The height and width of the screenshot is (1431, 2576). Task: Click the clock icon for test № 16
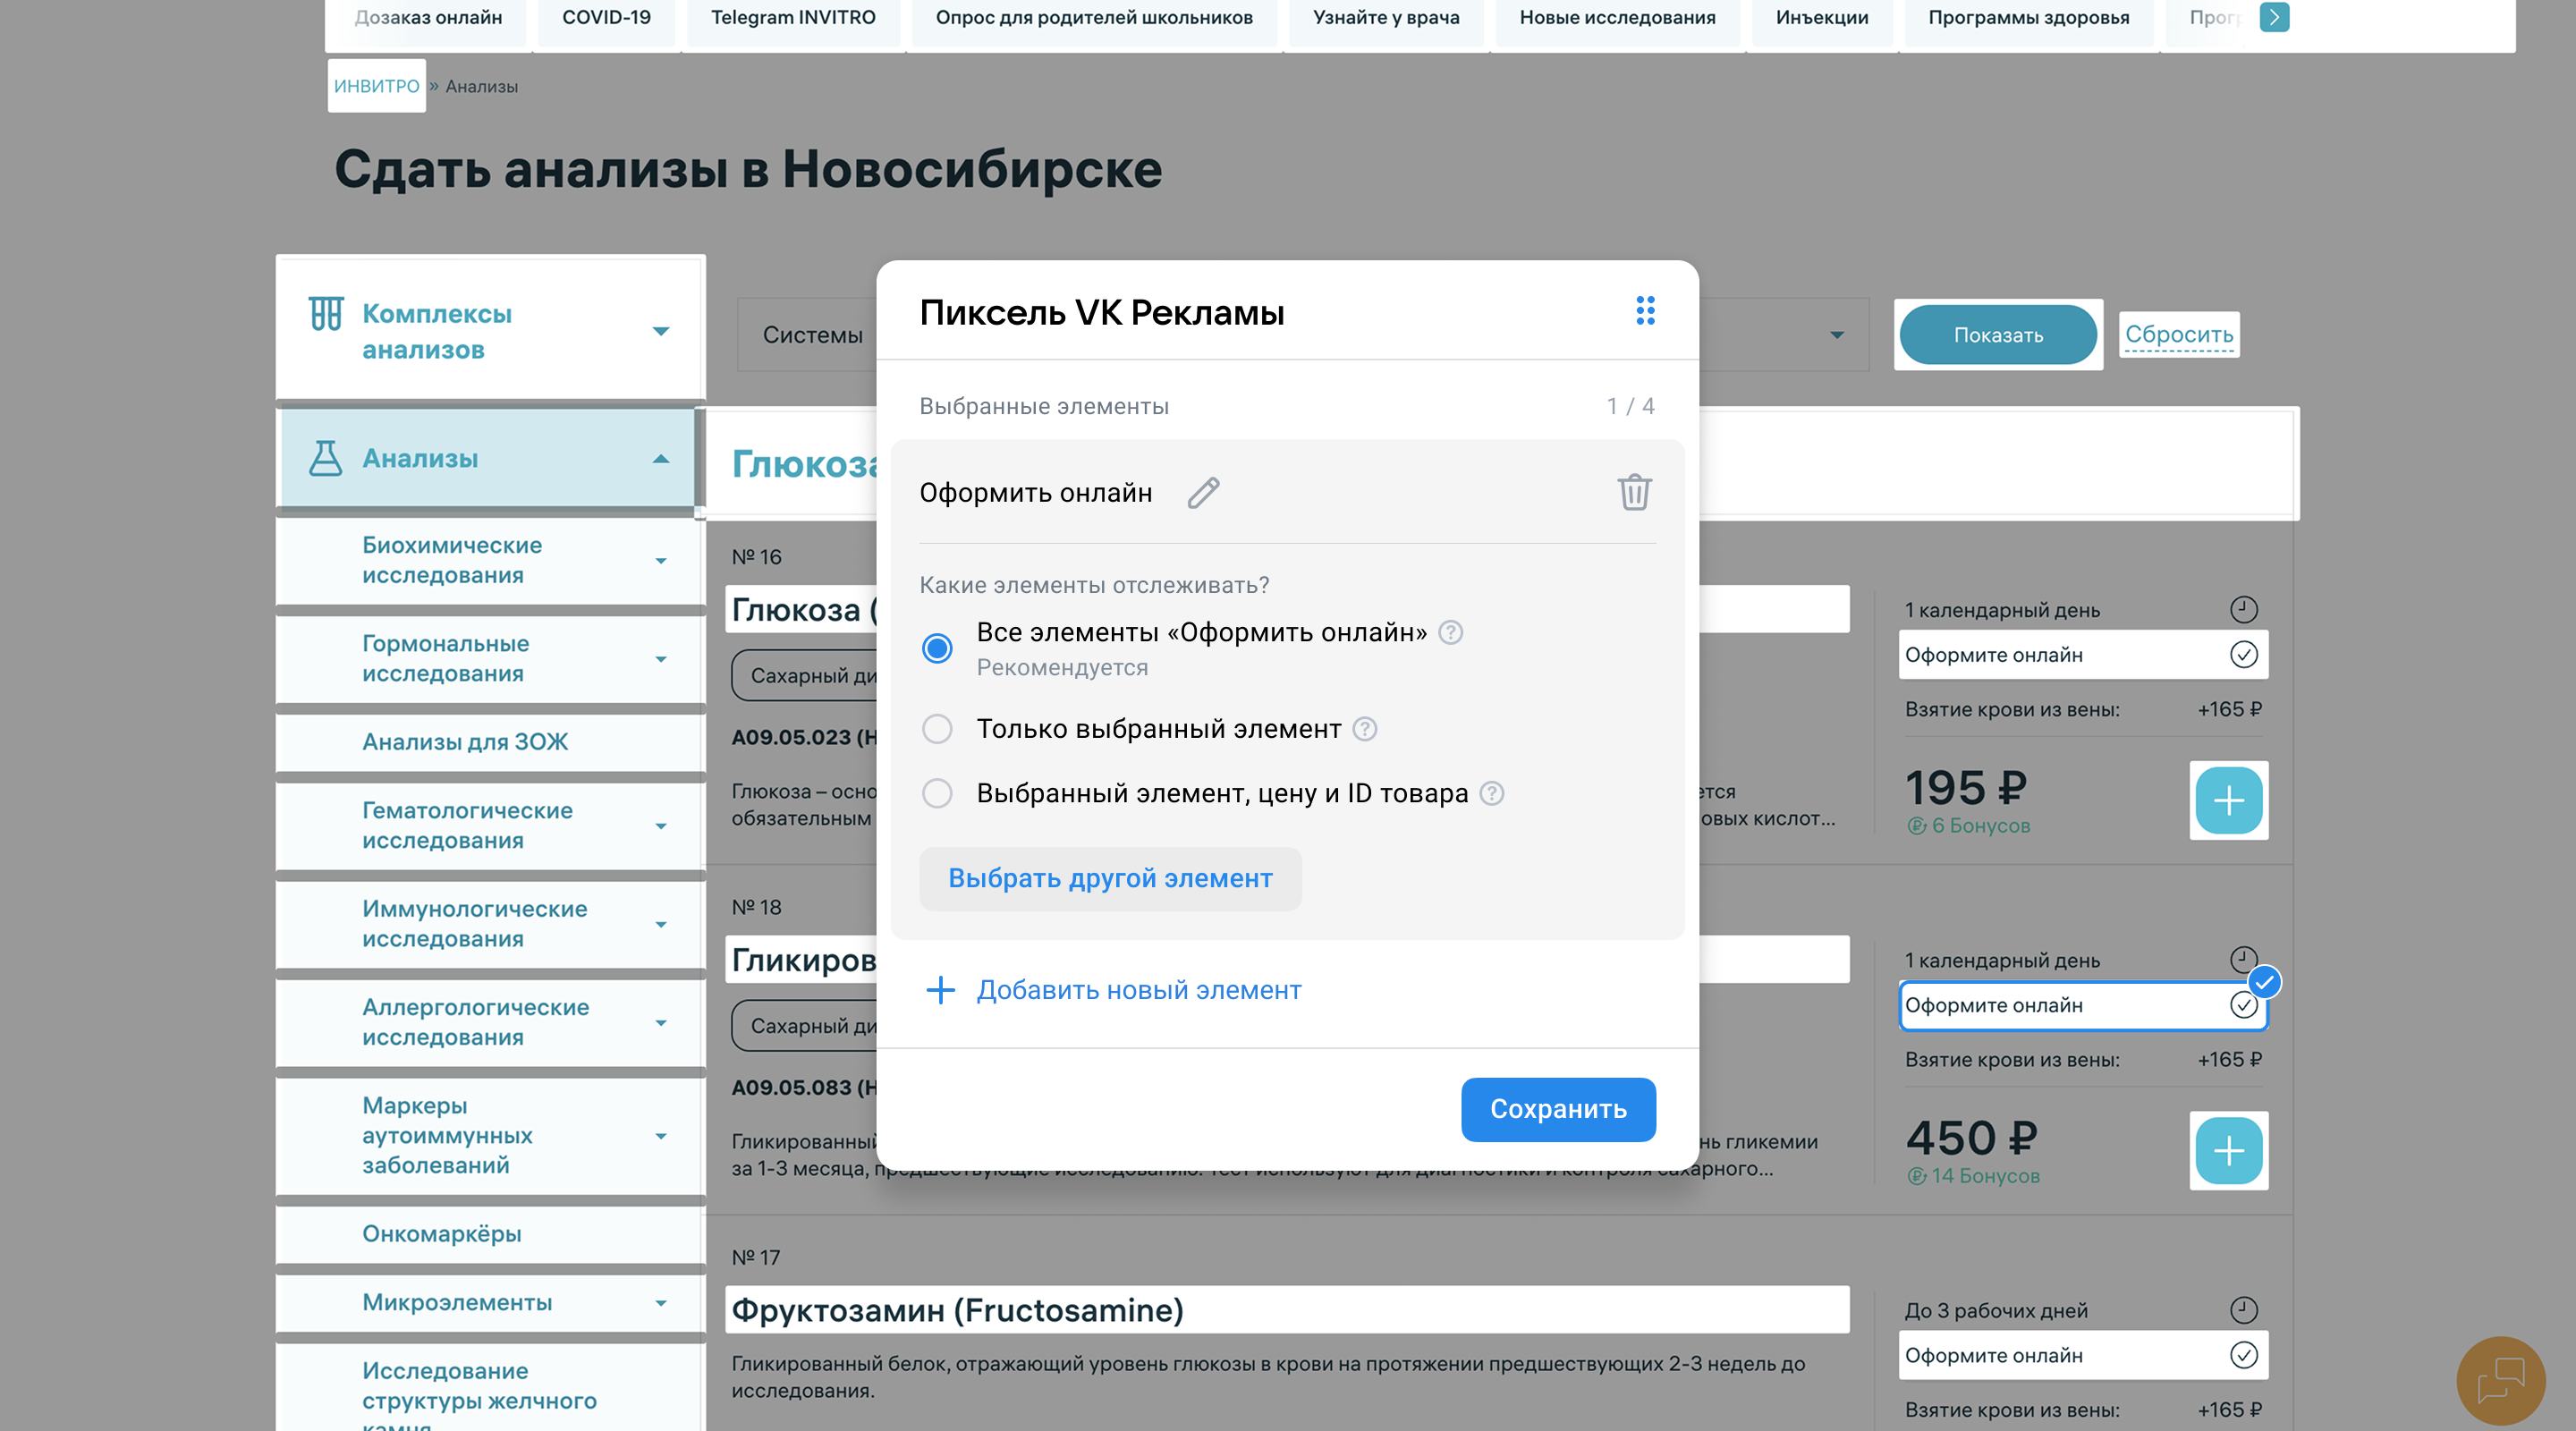point(2243,609)
